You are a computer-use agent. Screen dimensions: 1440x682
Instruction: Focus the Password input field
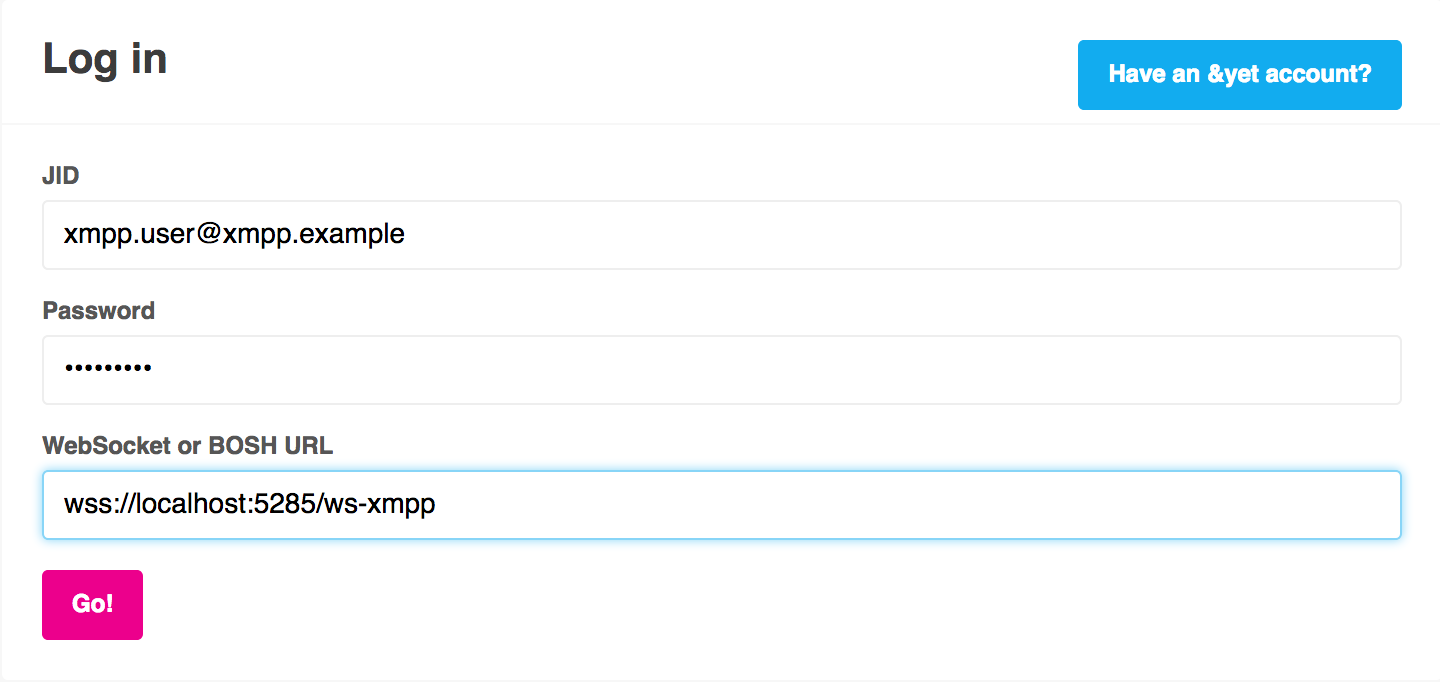(720, 370)
